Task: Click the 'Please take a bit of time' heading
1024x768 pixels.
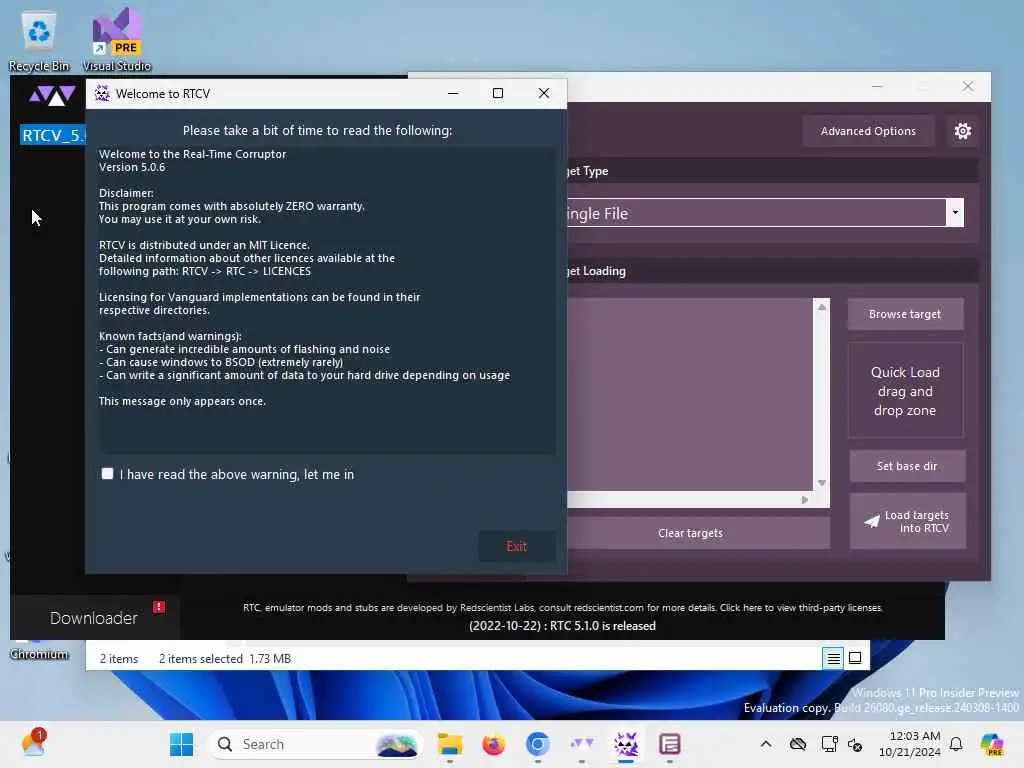Action: [317, 131]
